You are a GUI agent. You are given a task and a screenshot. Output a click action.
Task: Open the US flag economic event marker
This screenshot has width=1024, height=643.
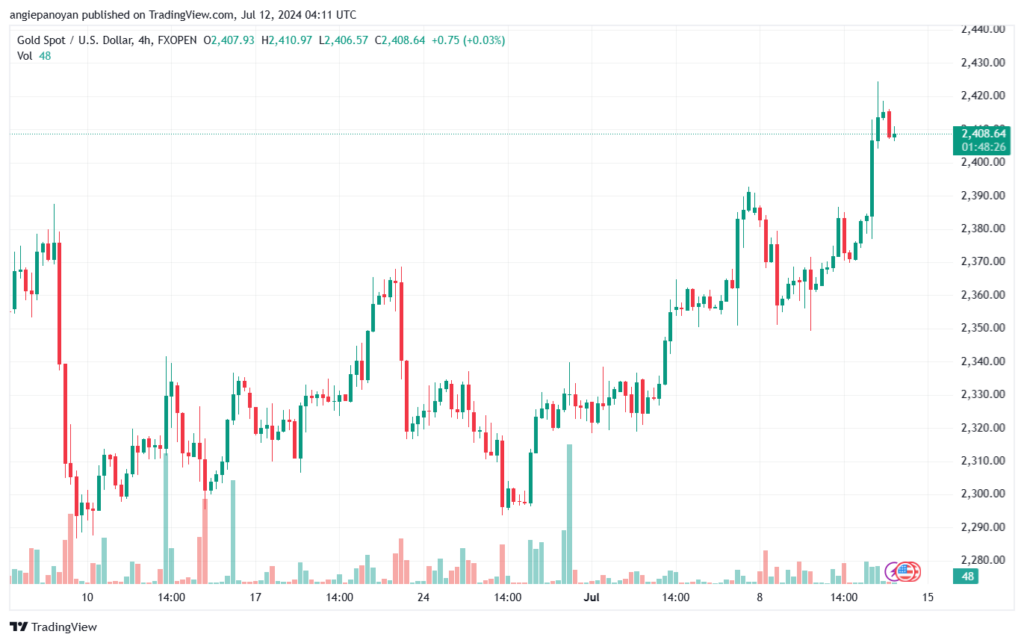(906, 572)
